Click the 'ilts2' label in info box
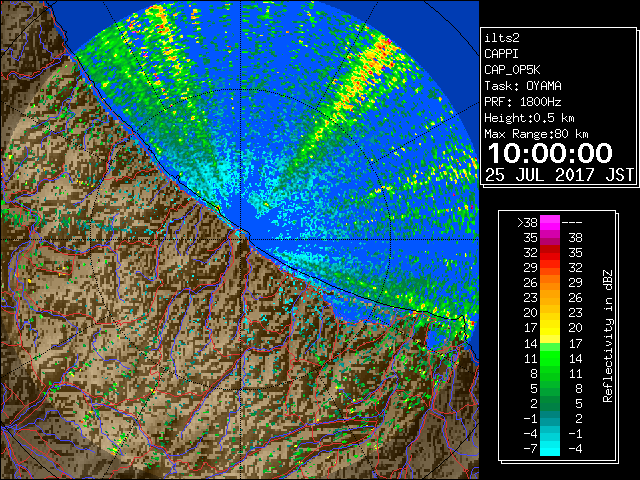 click(502, 38)
